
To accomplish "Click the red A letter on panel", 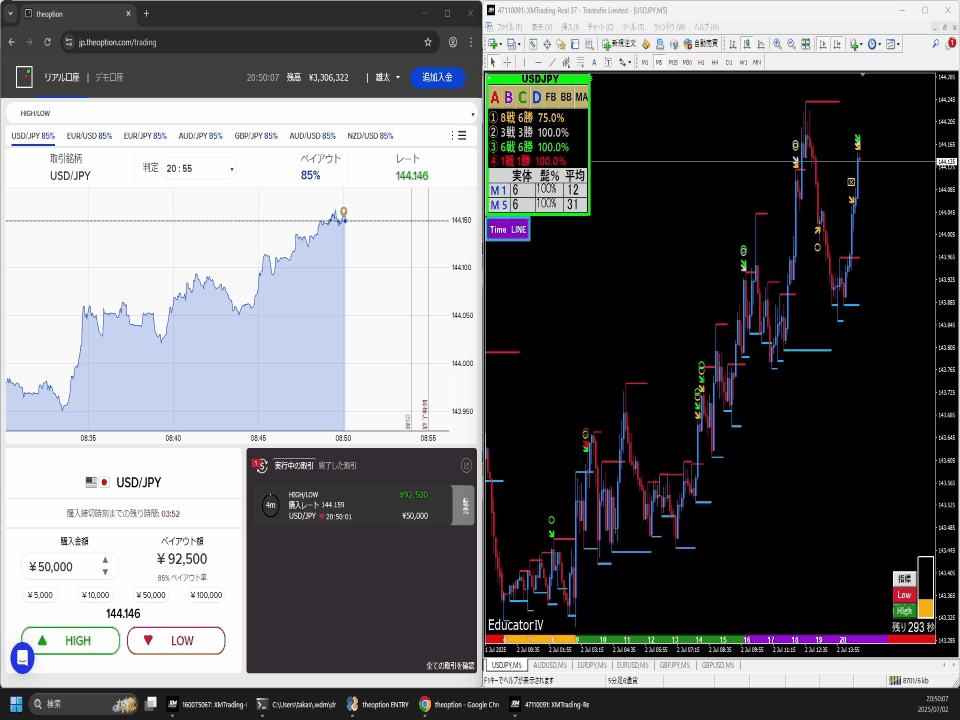I will click(x=495, y=97).
